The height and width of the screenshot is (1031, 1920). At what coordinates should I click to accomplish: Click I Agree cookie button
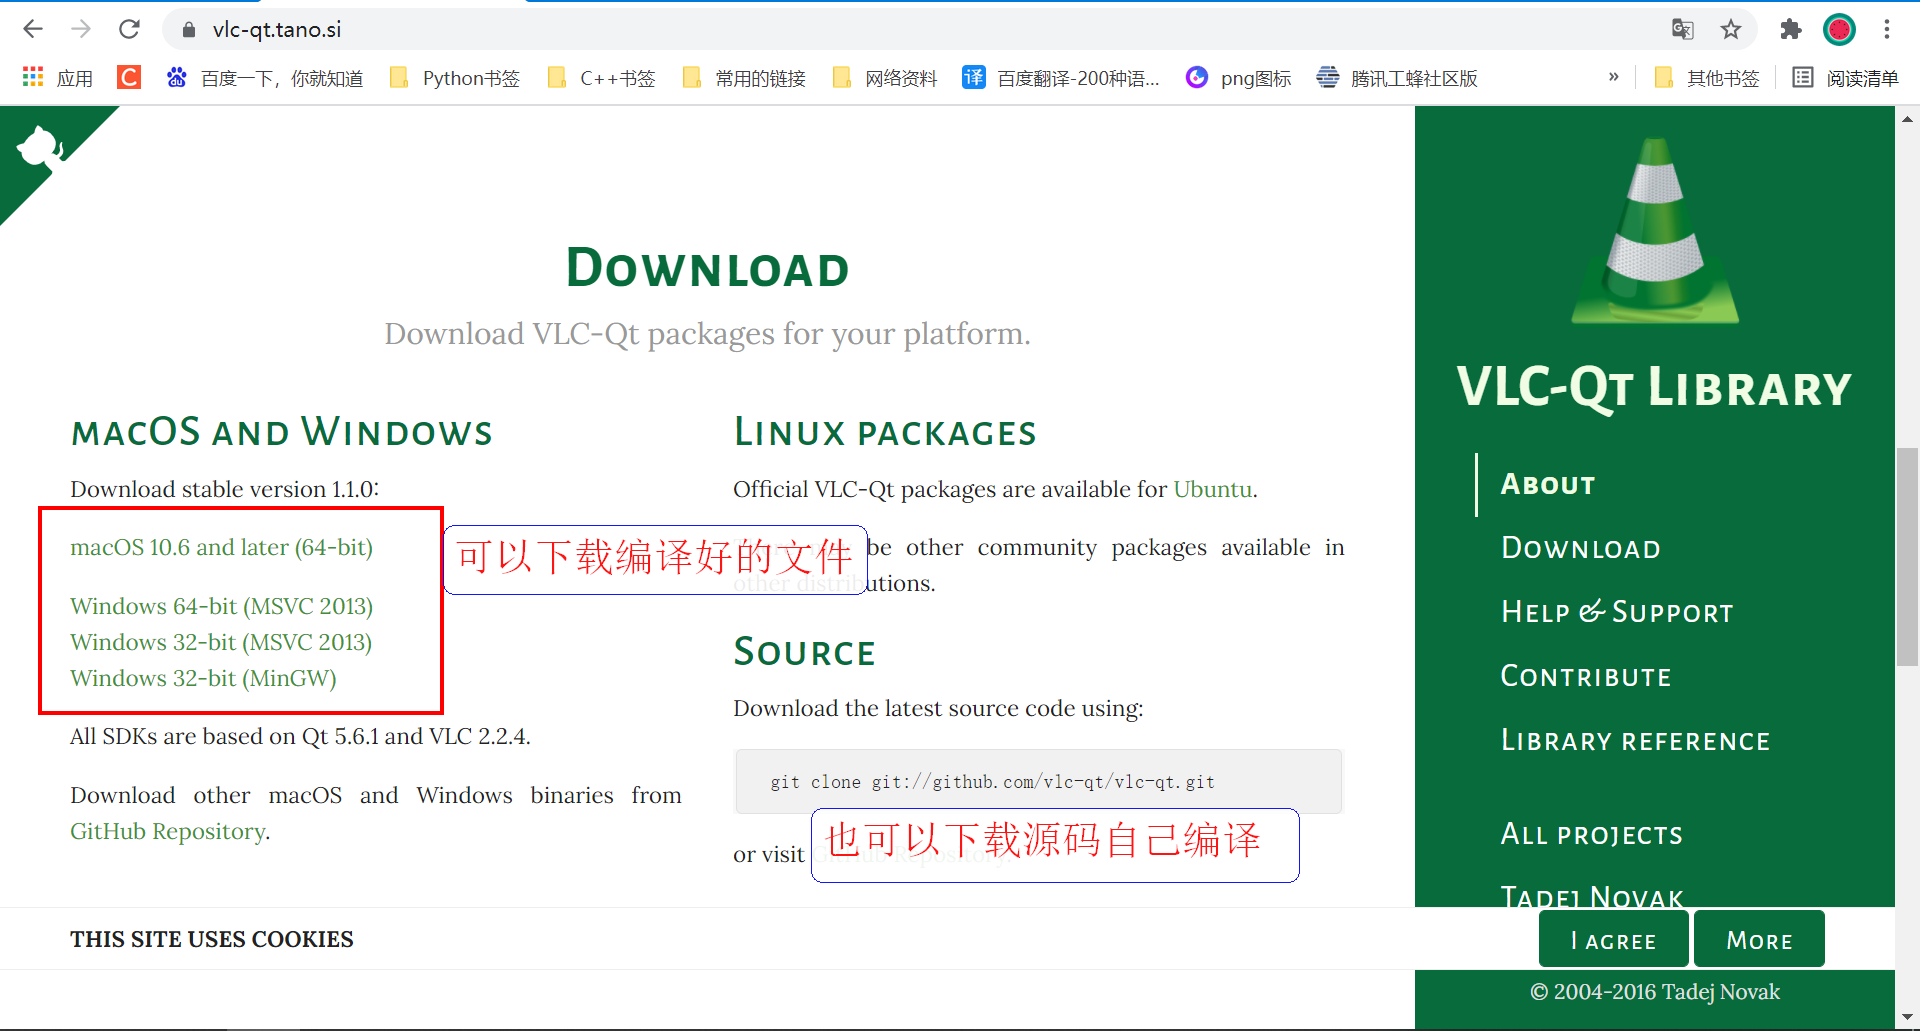pos(1613,940)
